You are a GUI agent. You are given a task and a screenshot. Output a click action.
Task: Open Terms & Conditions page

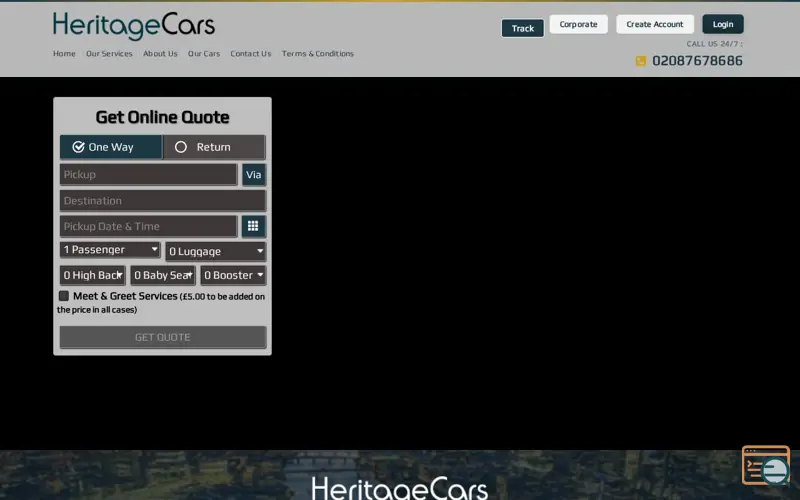tap(318, 54)
